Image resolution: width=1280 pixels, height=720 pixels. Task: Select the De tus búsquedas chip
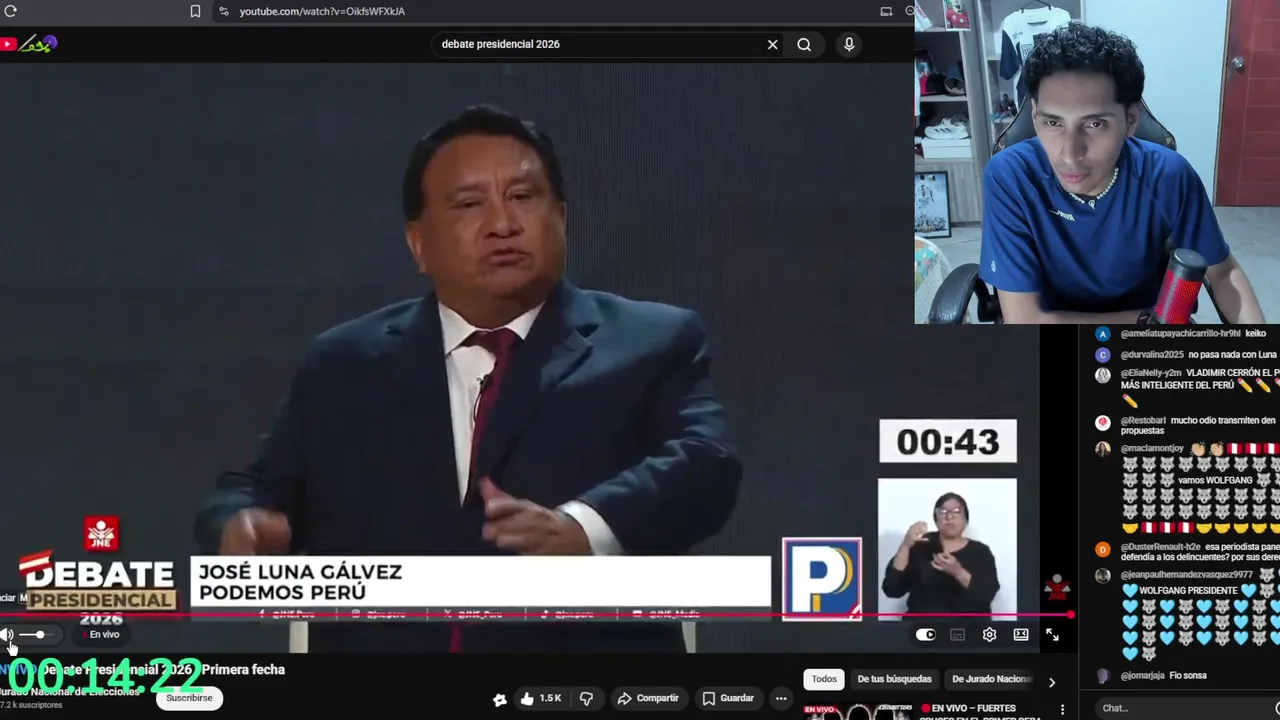pyautogui.click(x=894, y=679)
